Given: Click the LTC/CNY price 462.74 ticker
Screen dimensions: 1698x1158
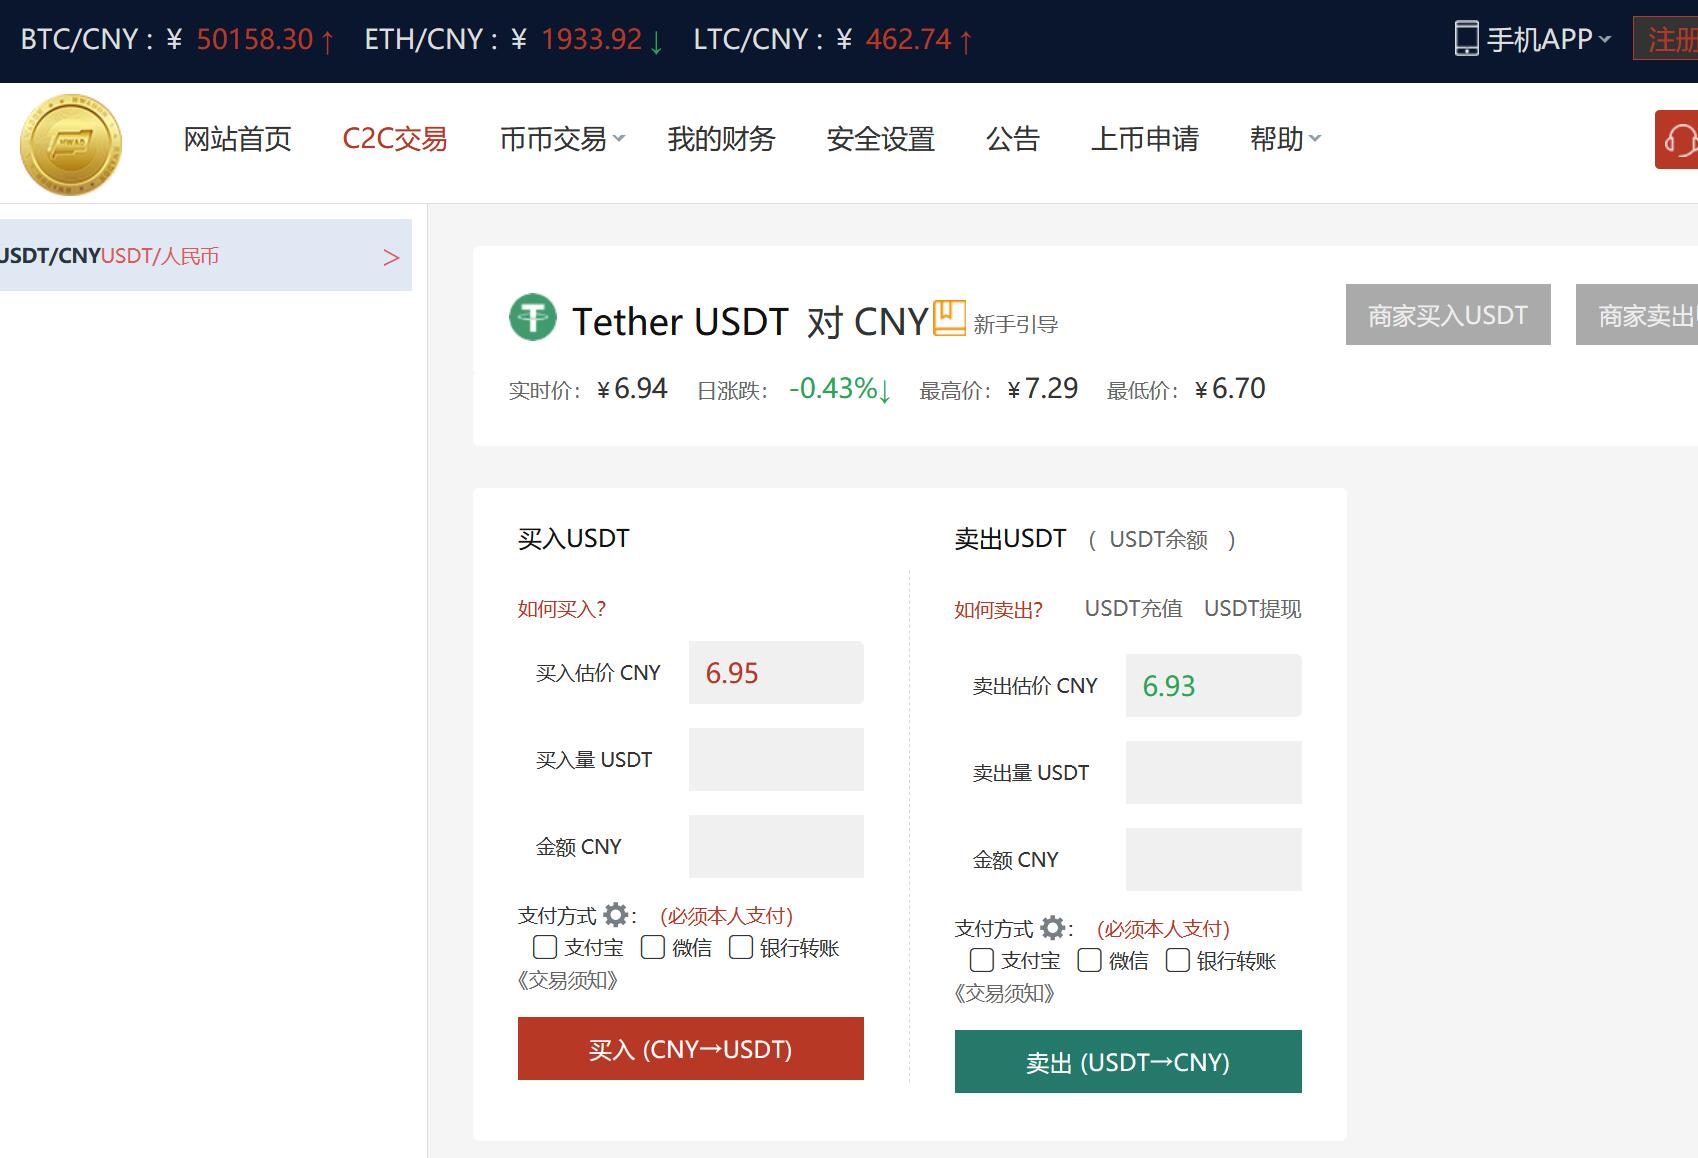Looking at the screenshot, I should coord(909,39).
